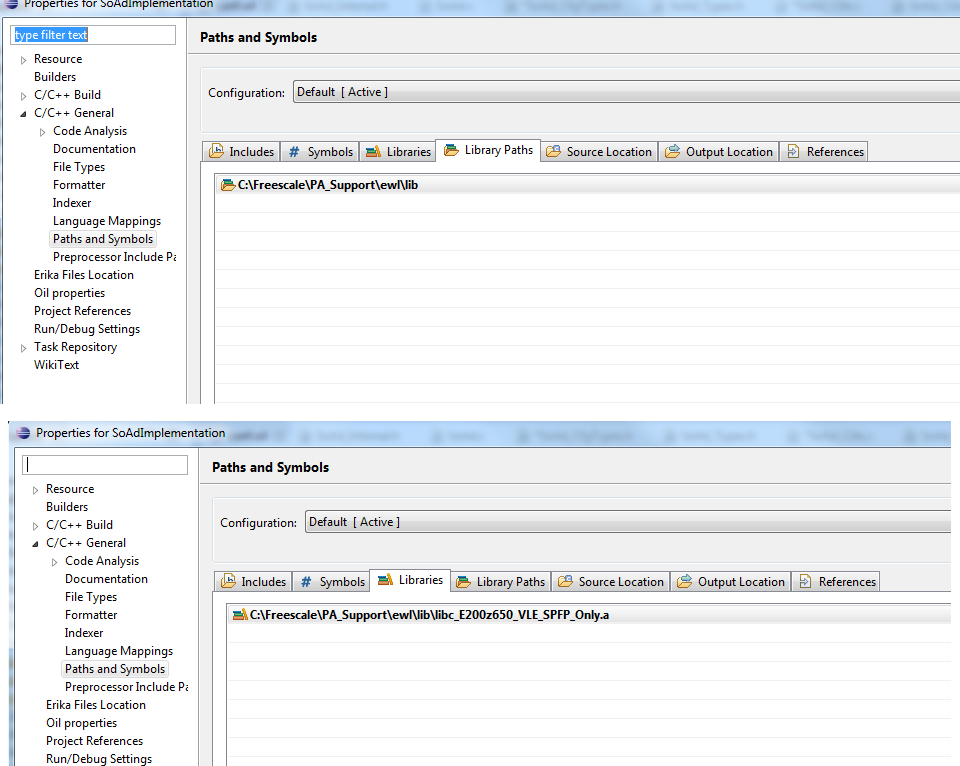
Task: Switch to Libraries tab in top window
Action: pos(398,151)
